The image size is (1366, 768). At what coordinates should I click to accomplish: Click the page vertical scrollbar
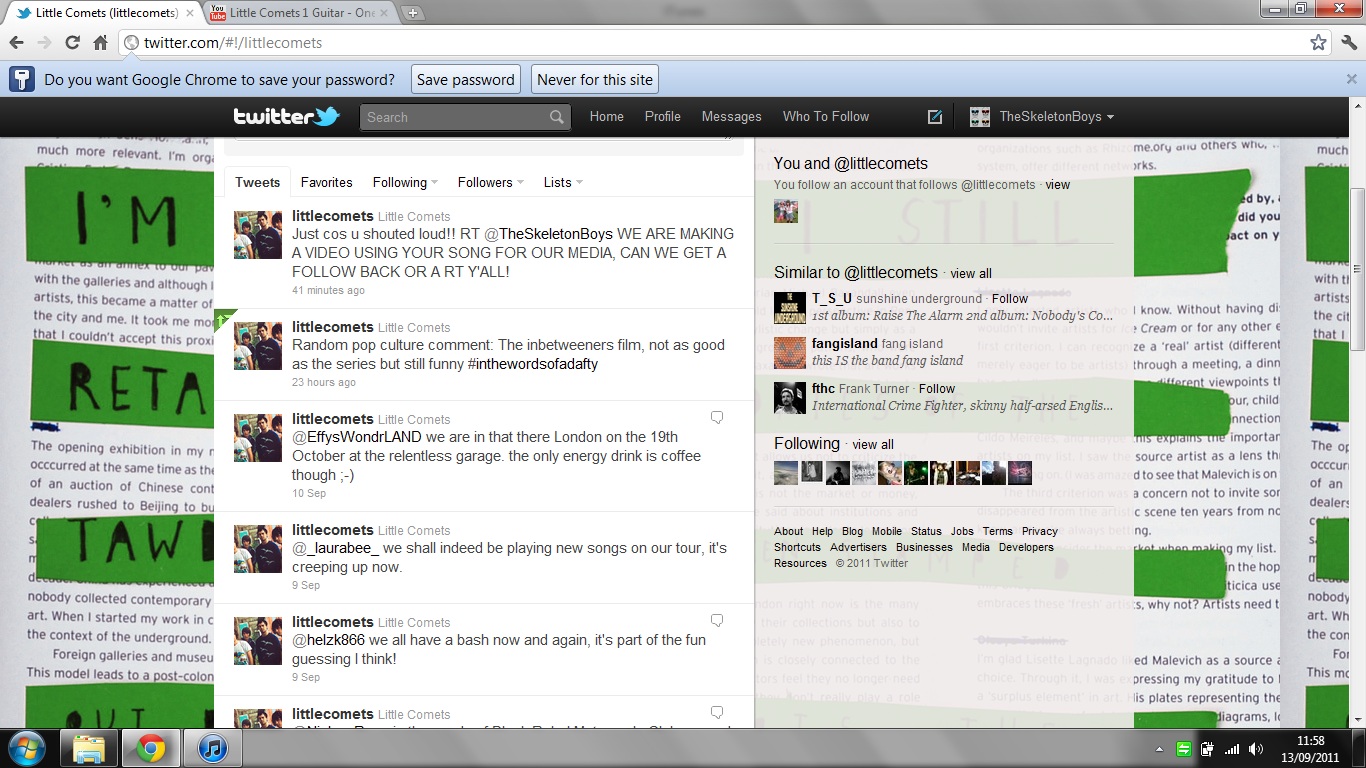click(1357, 270)
